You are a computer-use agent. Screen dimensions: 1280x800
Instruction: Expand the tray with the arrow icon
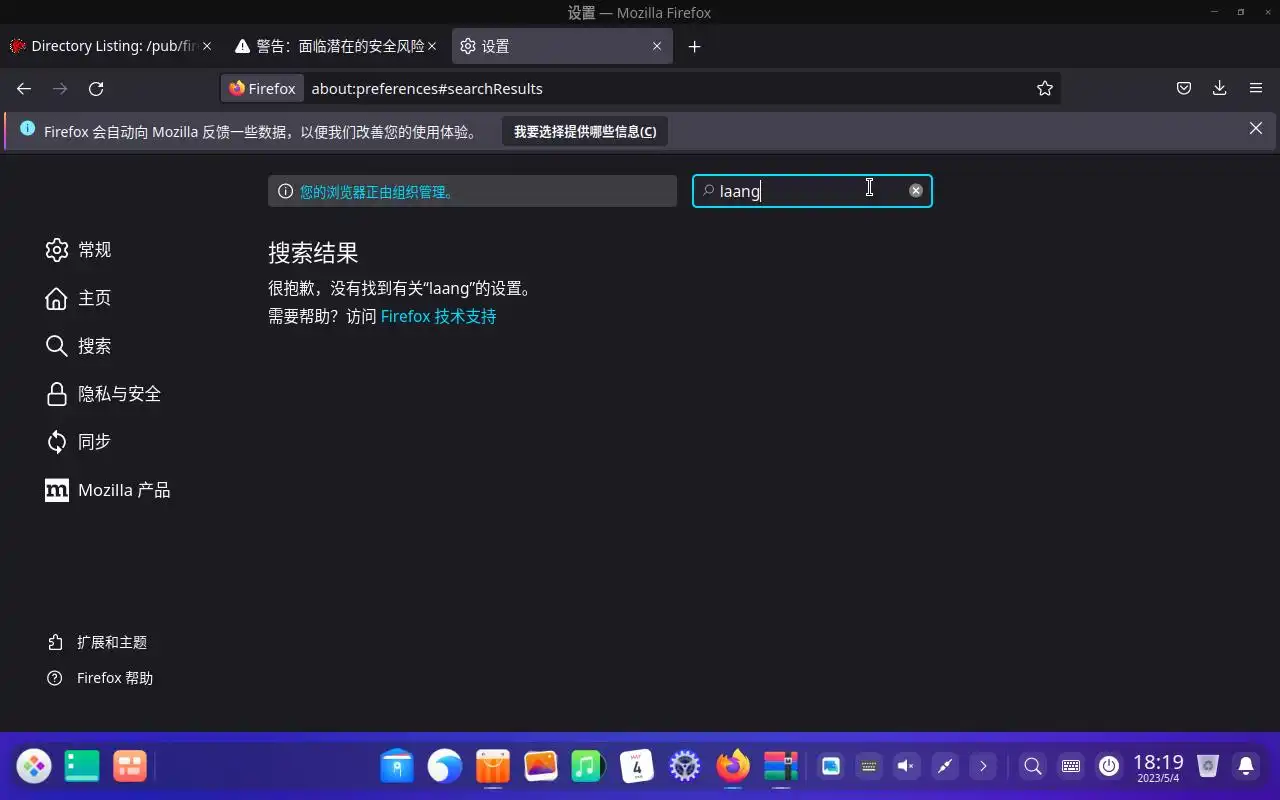point(983,766)
